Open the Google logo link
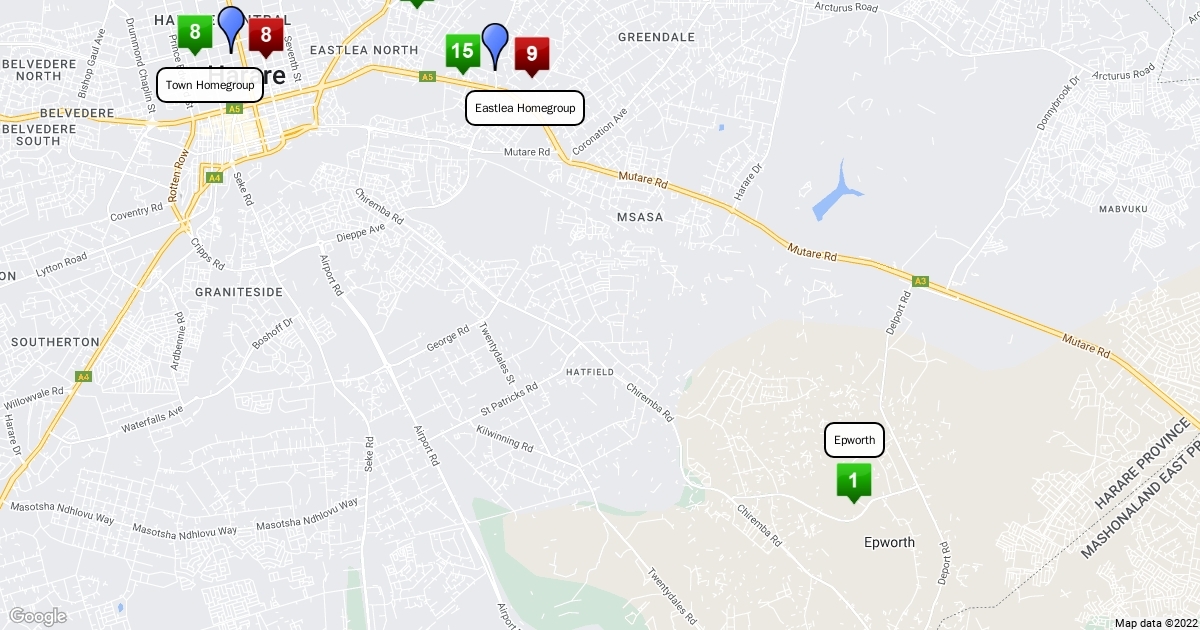The width and height of the screenshot is (1200, 630). [38, 616]
